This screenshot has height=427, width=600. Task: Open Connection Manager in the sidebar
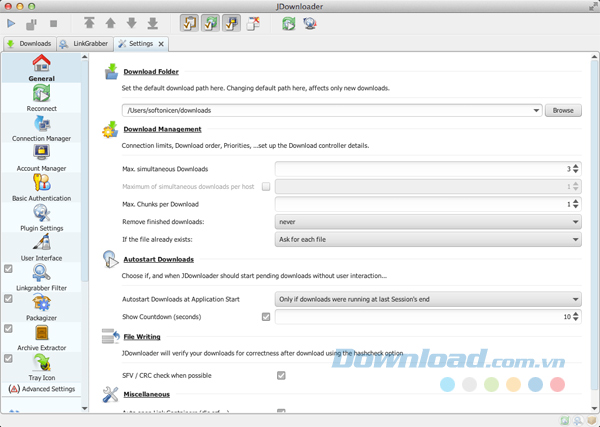[x=41, y=128]
